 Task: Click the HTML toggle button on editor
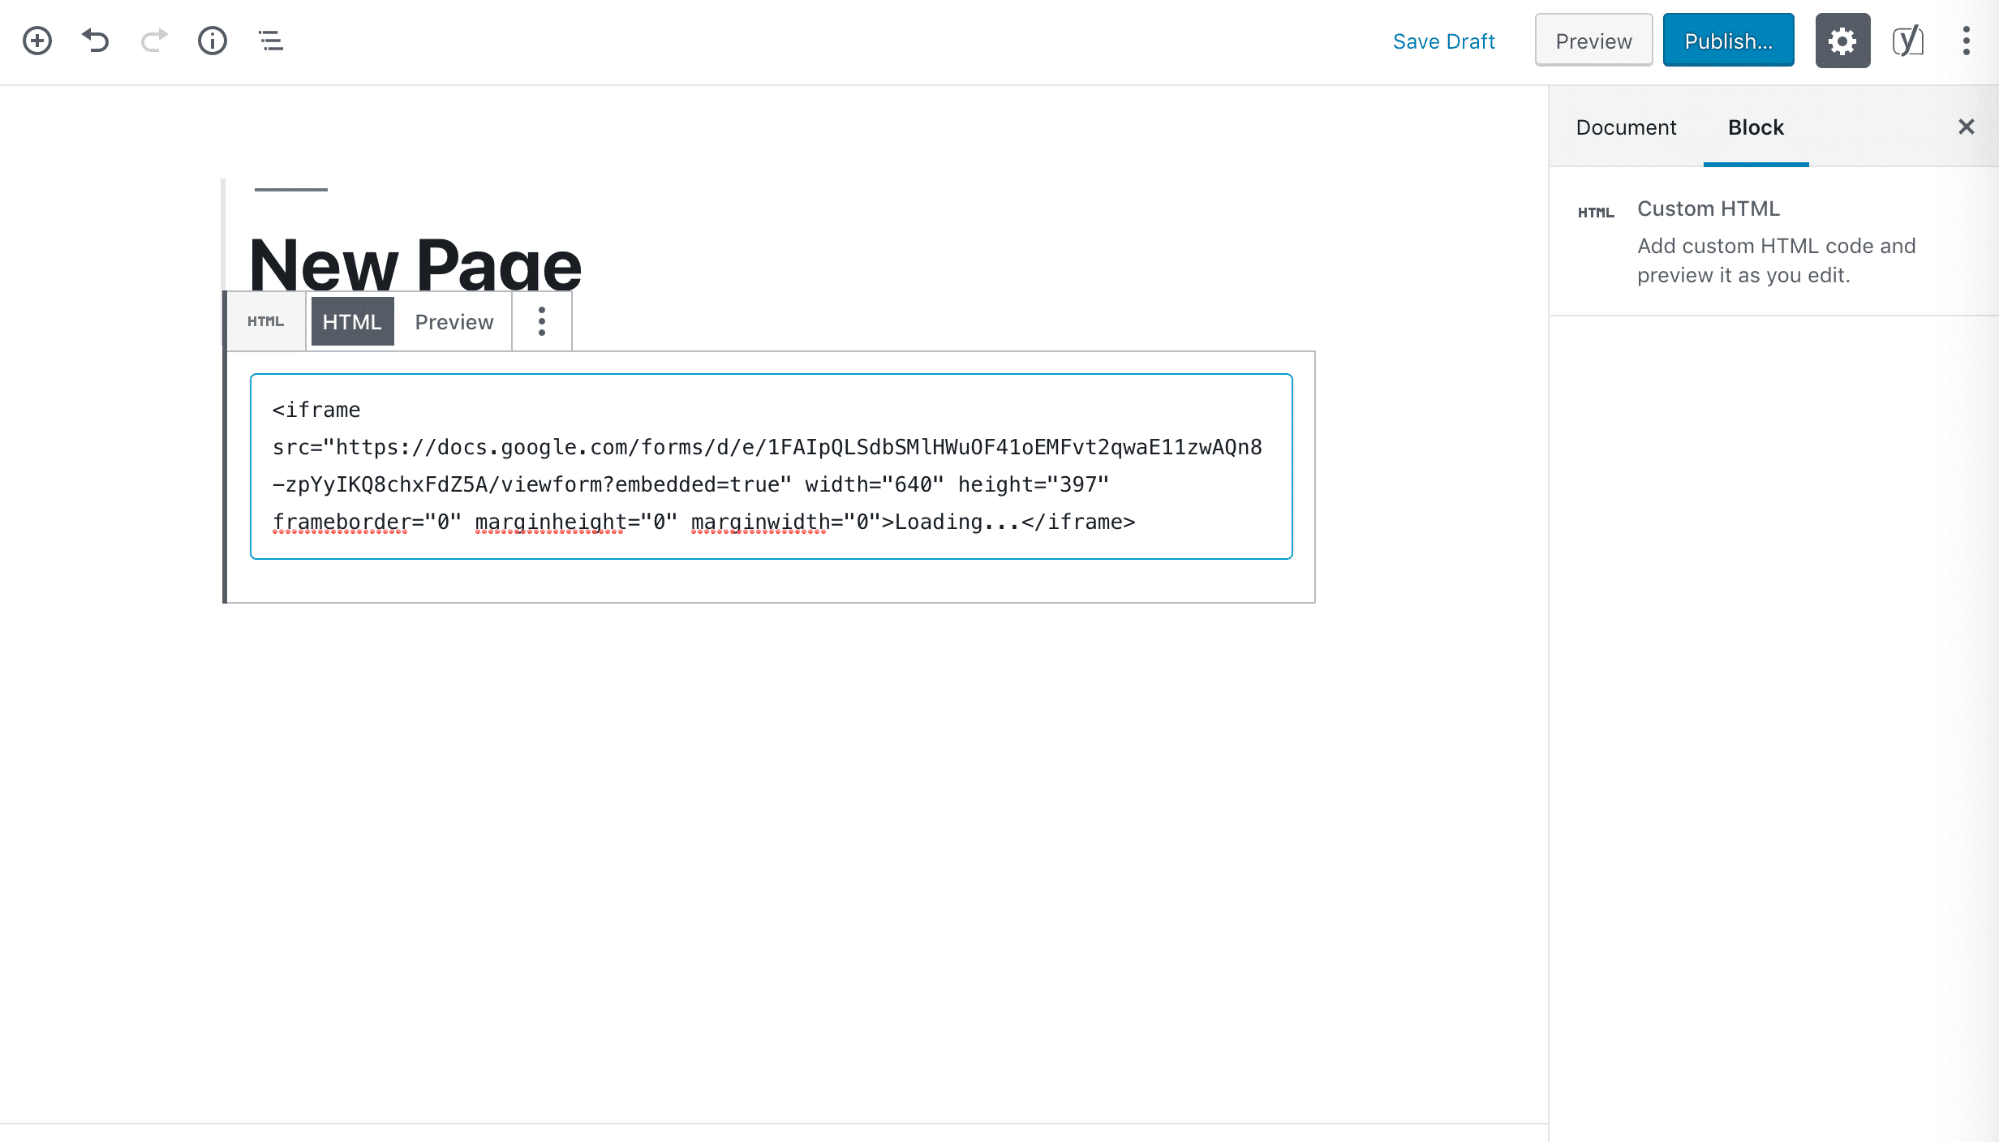[351, 321]
